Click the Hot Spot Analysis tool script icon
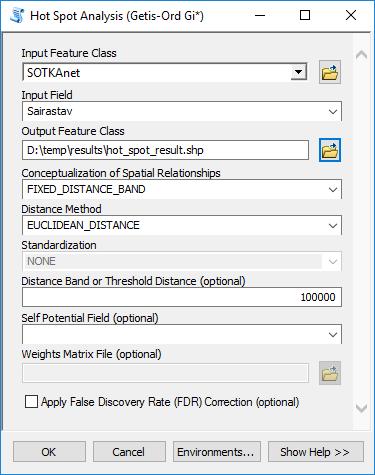375x475 pixels. (x=17, y=16)
